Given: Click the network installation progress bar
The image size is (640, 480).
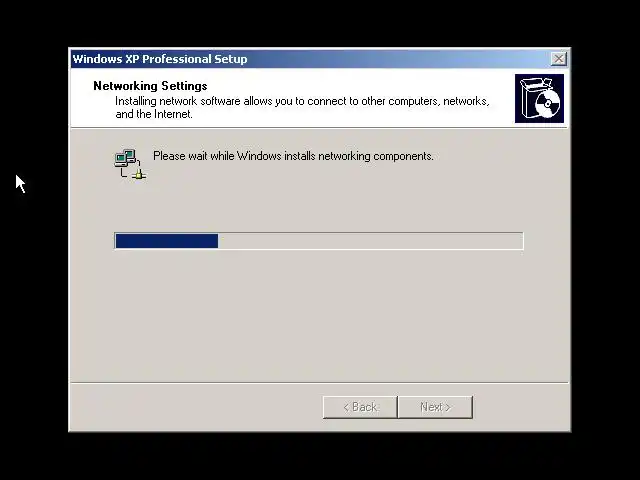Looking at the screenshot, I should (x=319, y=241).
